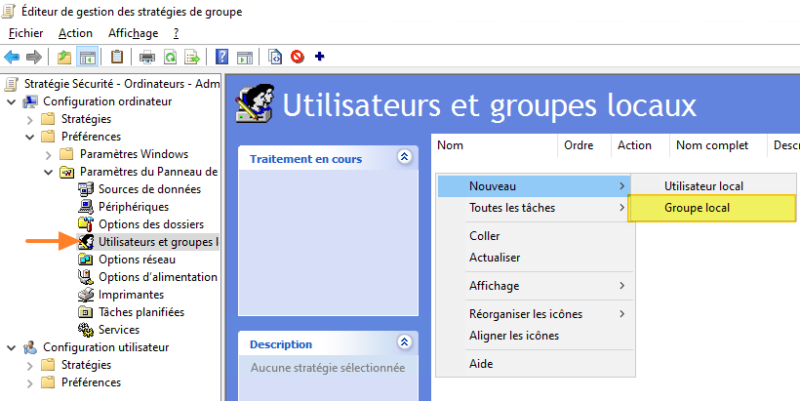Open Toutes les tâches submenu
This screenshot has height=401, width=800.
pyautogui.click(x=534, y=208)
